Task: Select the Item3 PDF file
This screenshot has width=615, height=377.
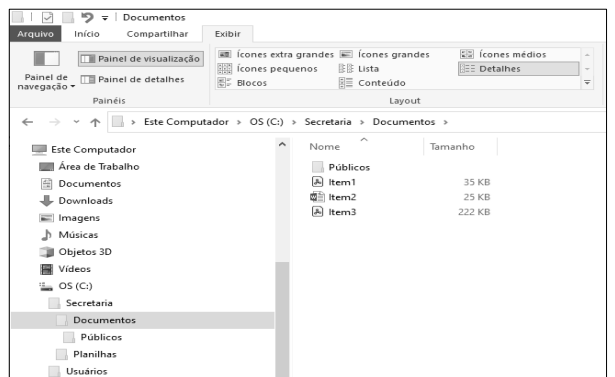Action: click(x=333, y=212)
